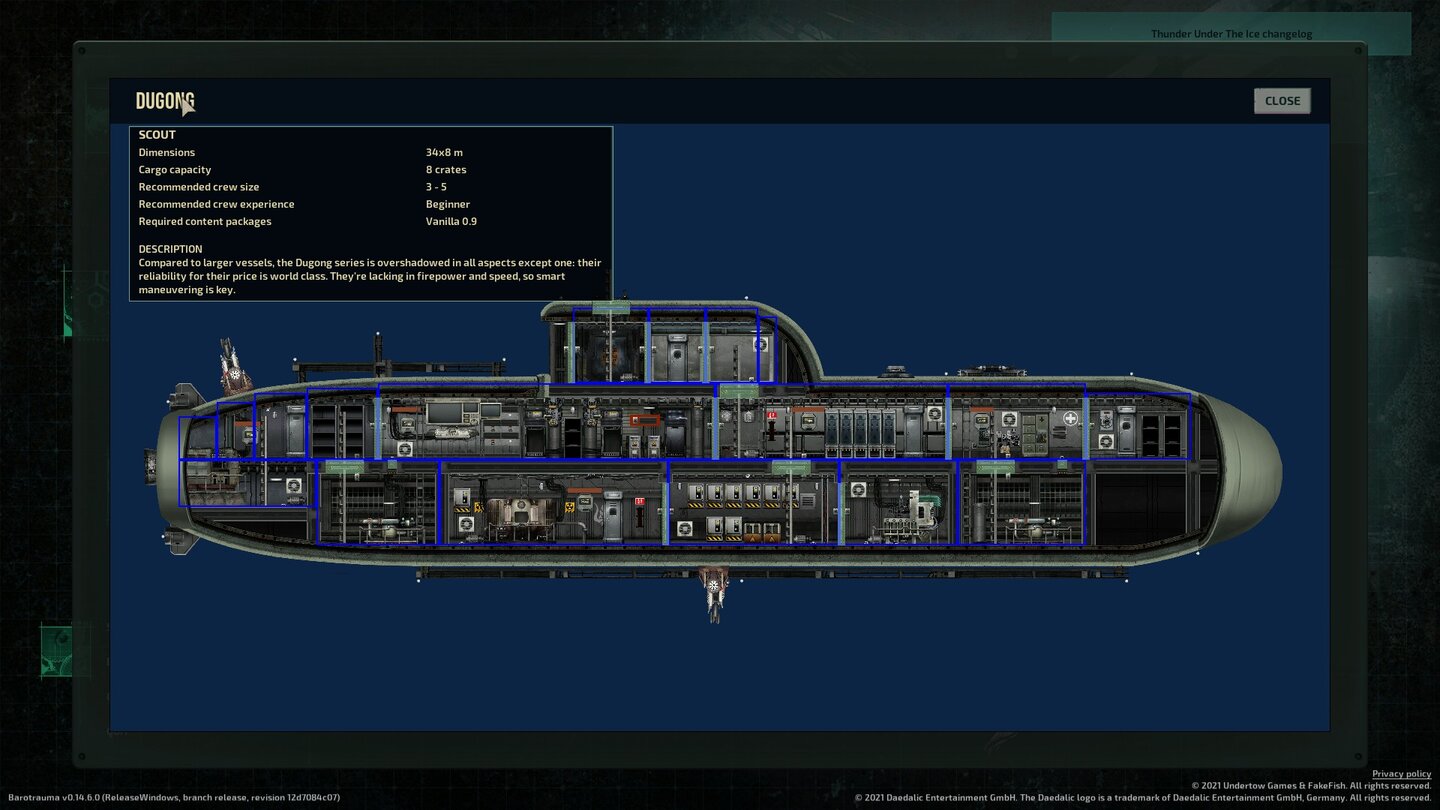Screen dimensions: 1440x810
Task: Click the Dugong description paragraph
Action: [370, 276]
